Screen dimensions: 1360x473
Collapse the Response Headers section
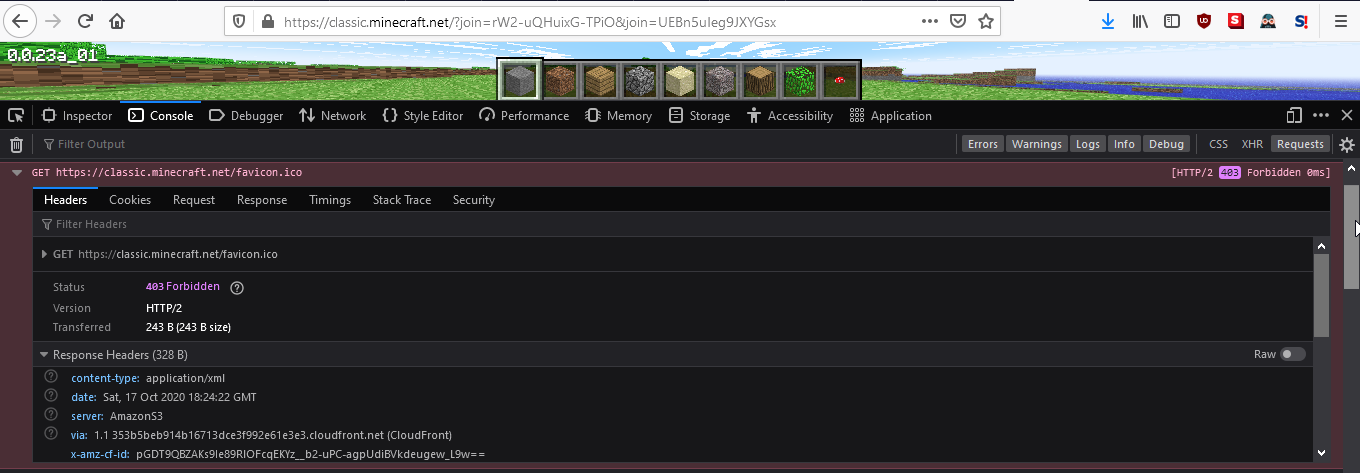click(44, 355)
